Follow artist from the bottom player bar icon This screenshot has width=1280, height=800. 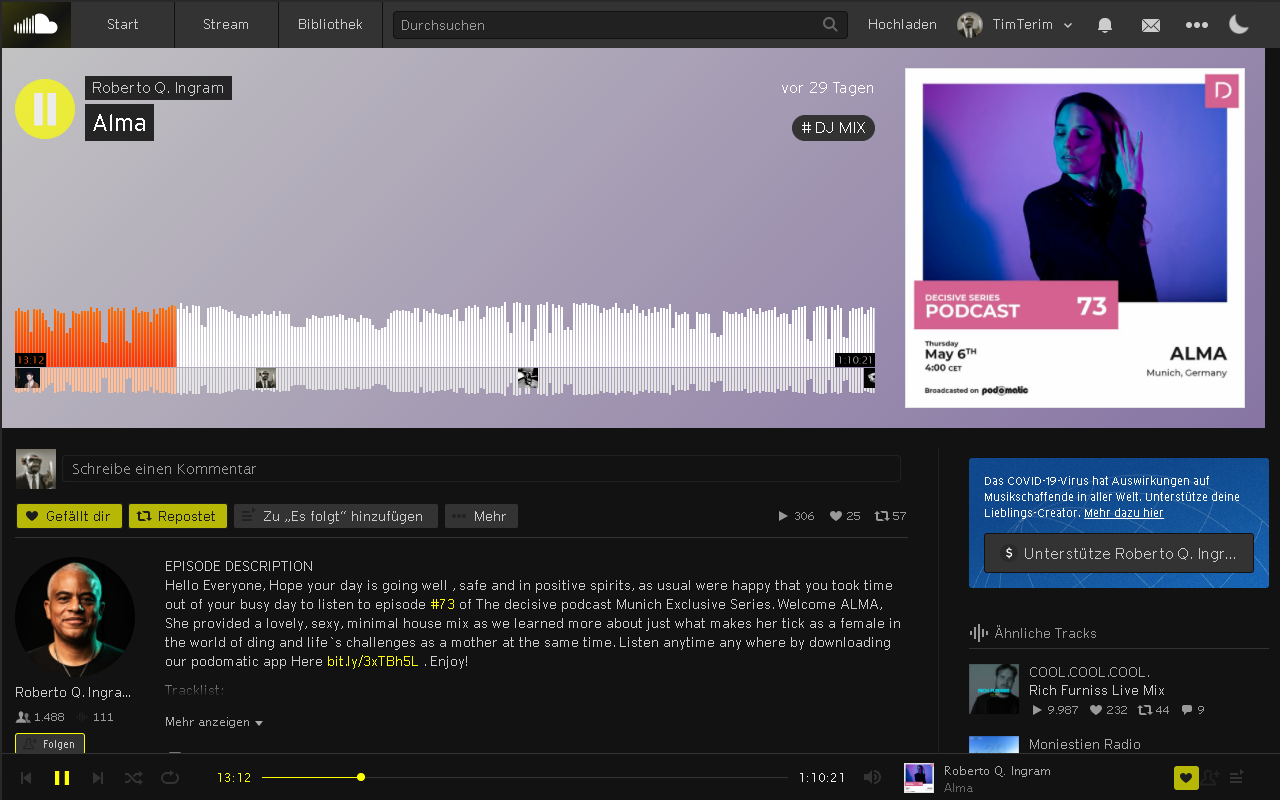(x=1212, y=777)
